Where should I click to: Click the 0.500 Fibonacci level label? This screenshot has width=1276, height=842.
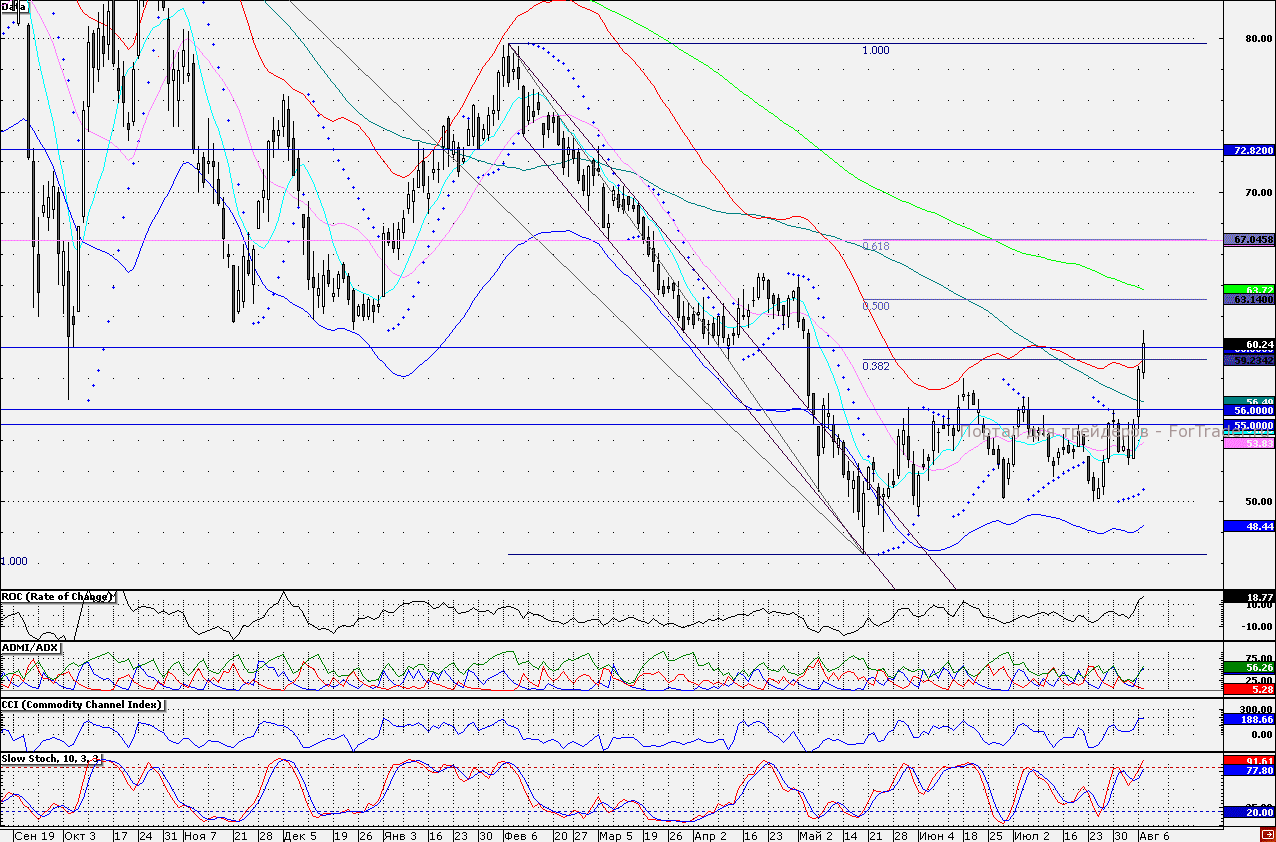tap(875, 306)
